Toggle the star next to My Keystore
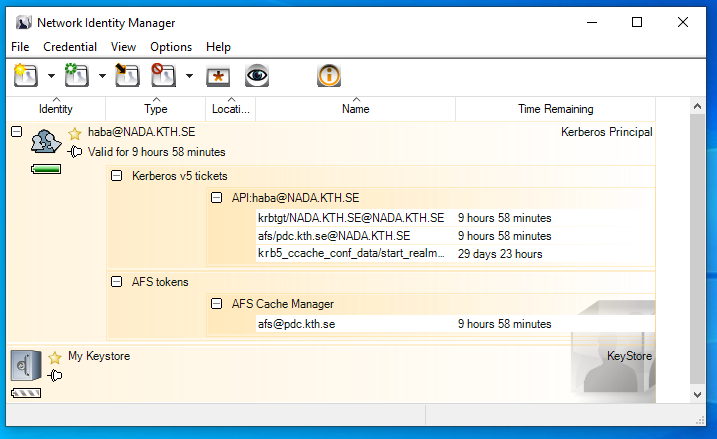This screenshot has height=439, width=717. (x=55, y=357)
